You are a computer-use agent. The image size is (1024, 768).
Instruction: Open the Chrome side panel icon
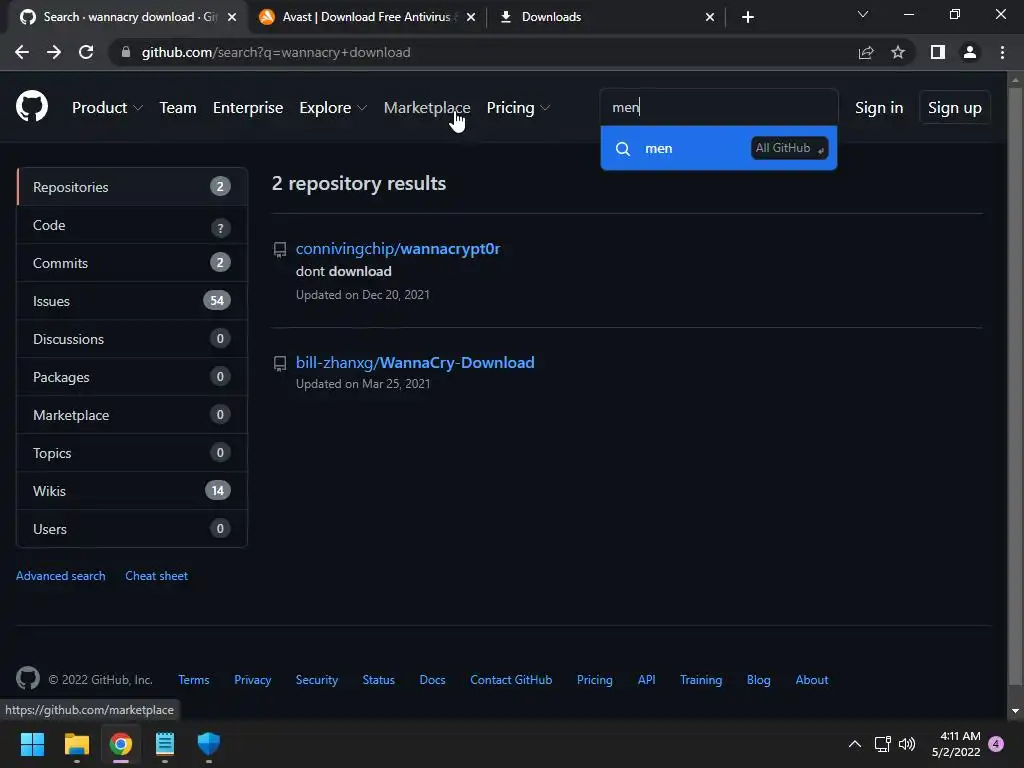pos(938,52)
